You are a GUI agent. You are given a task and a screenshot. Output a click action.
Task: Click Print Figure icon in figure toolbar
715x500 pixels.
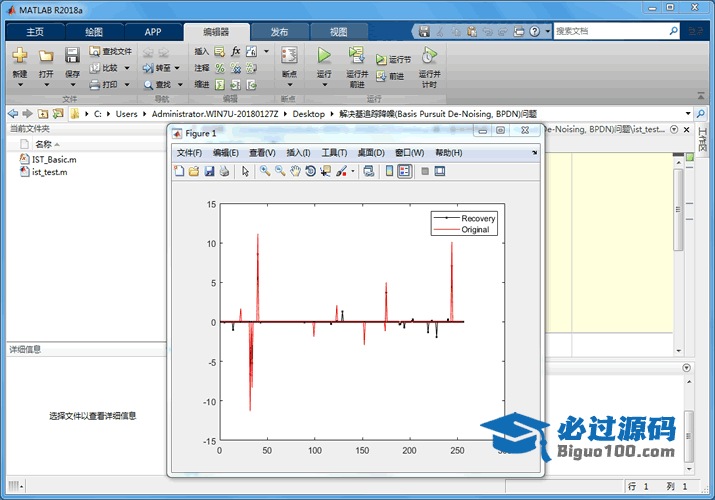224,171
